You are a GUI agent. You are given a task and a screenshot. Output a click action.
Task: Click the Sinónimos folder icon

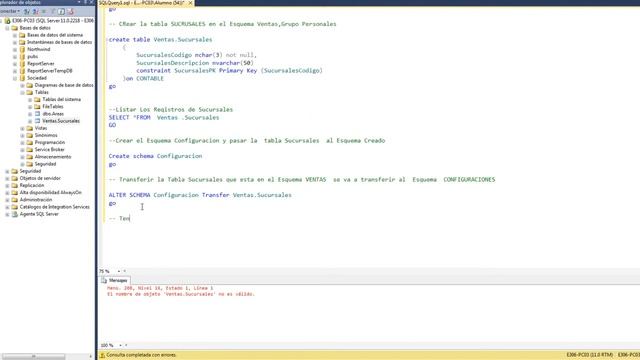pyautogui.click(x=29, y=135)
